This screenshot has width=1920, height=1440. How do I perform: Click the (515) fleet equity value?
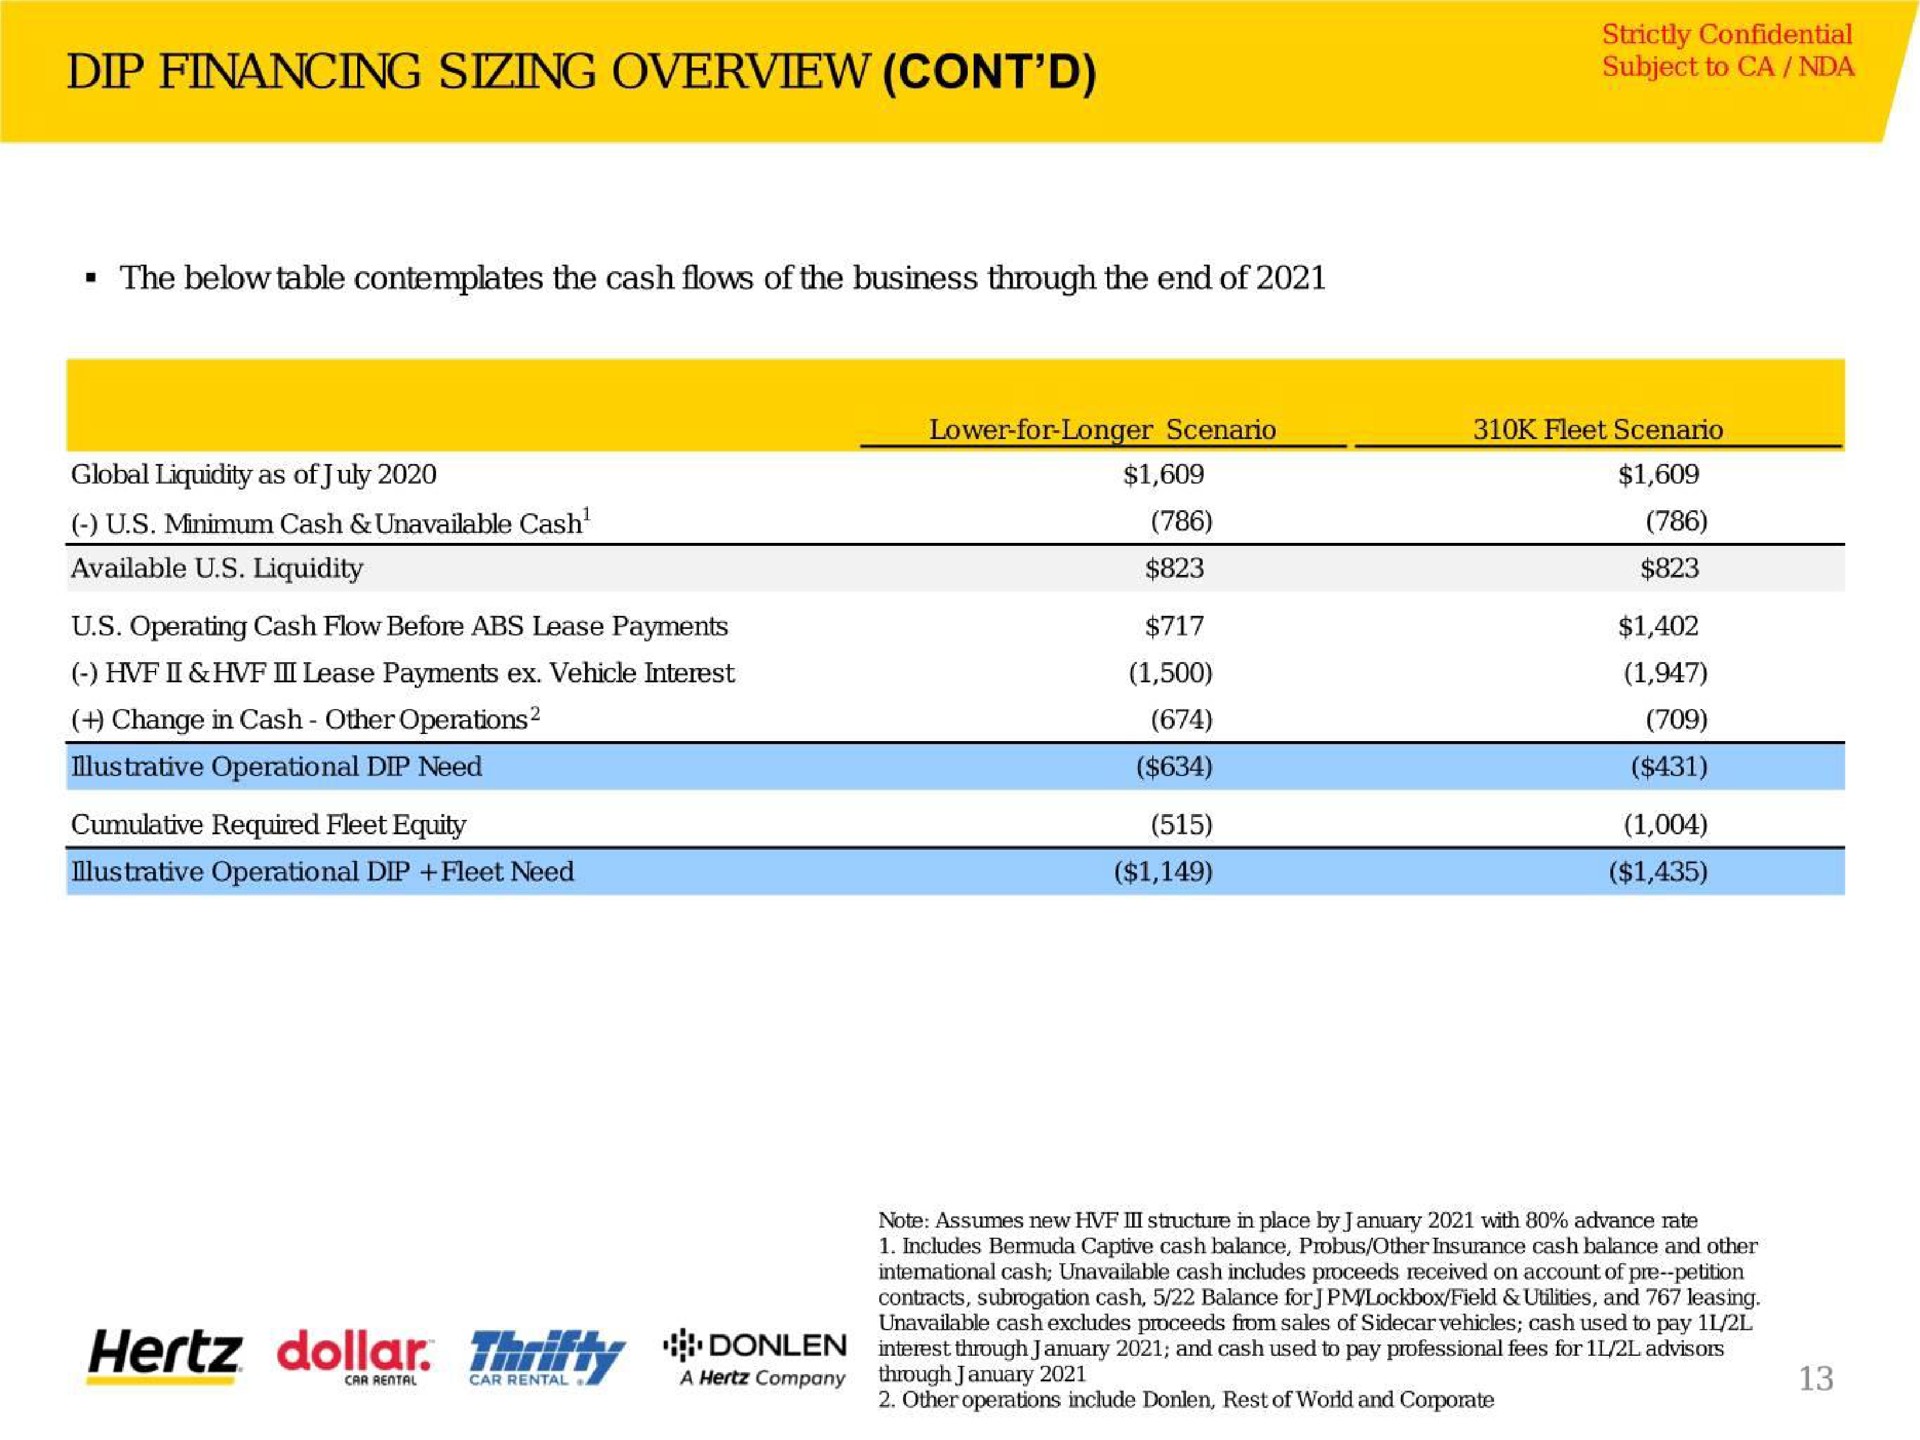[x=1181, y=825]
